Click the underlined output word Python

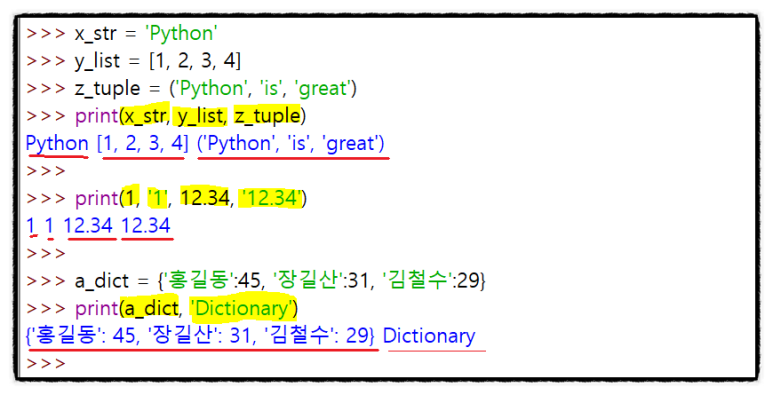click(57, 144)
